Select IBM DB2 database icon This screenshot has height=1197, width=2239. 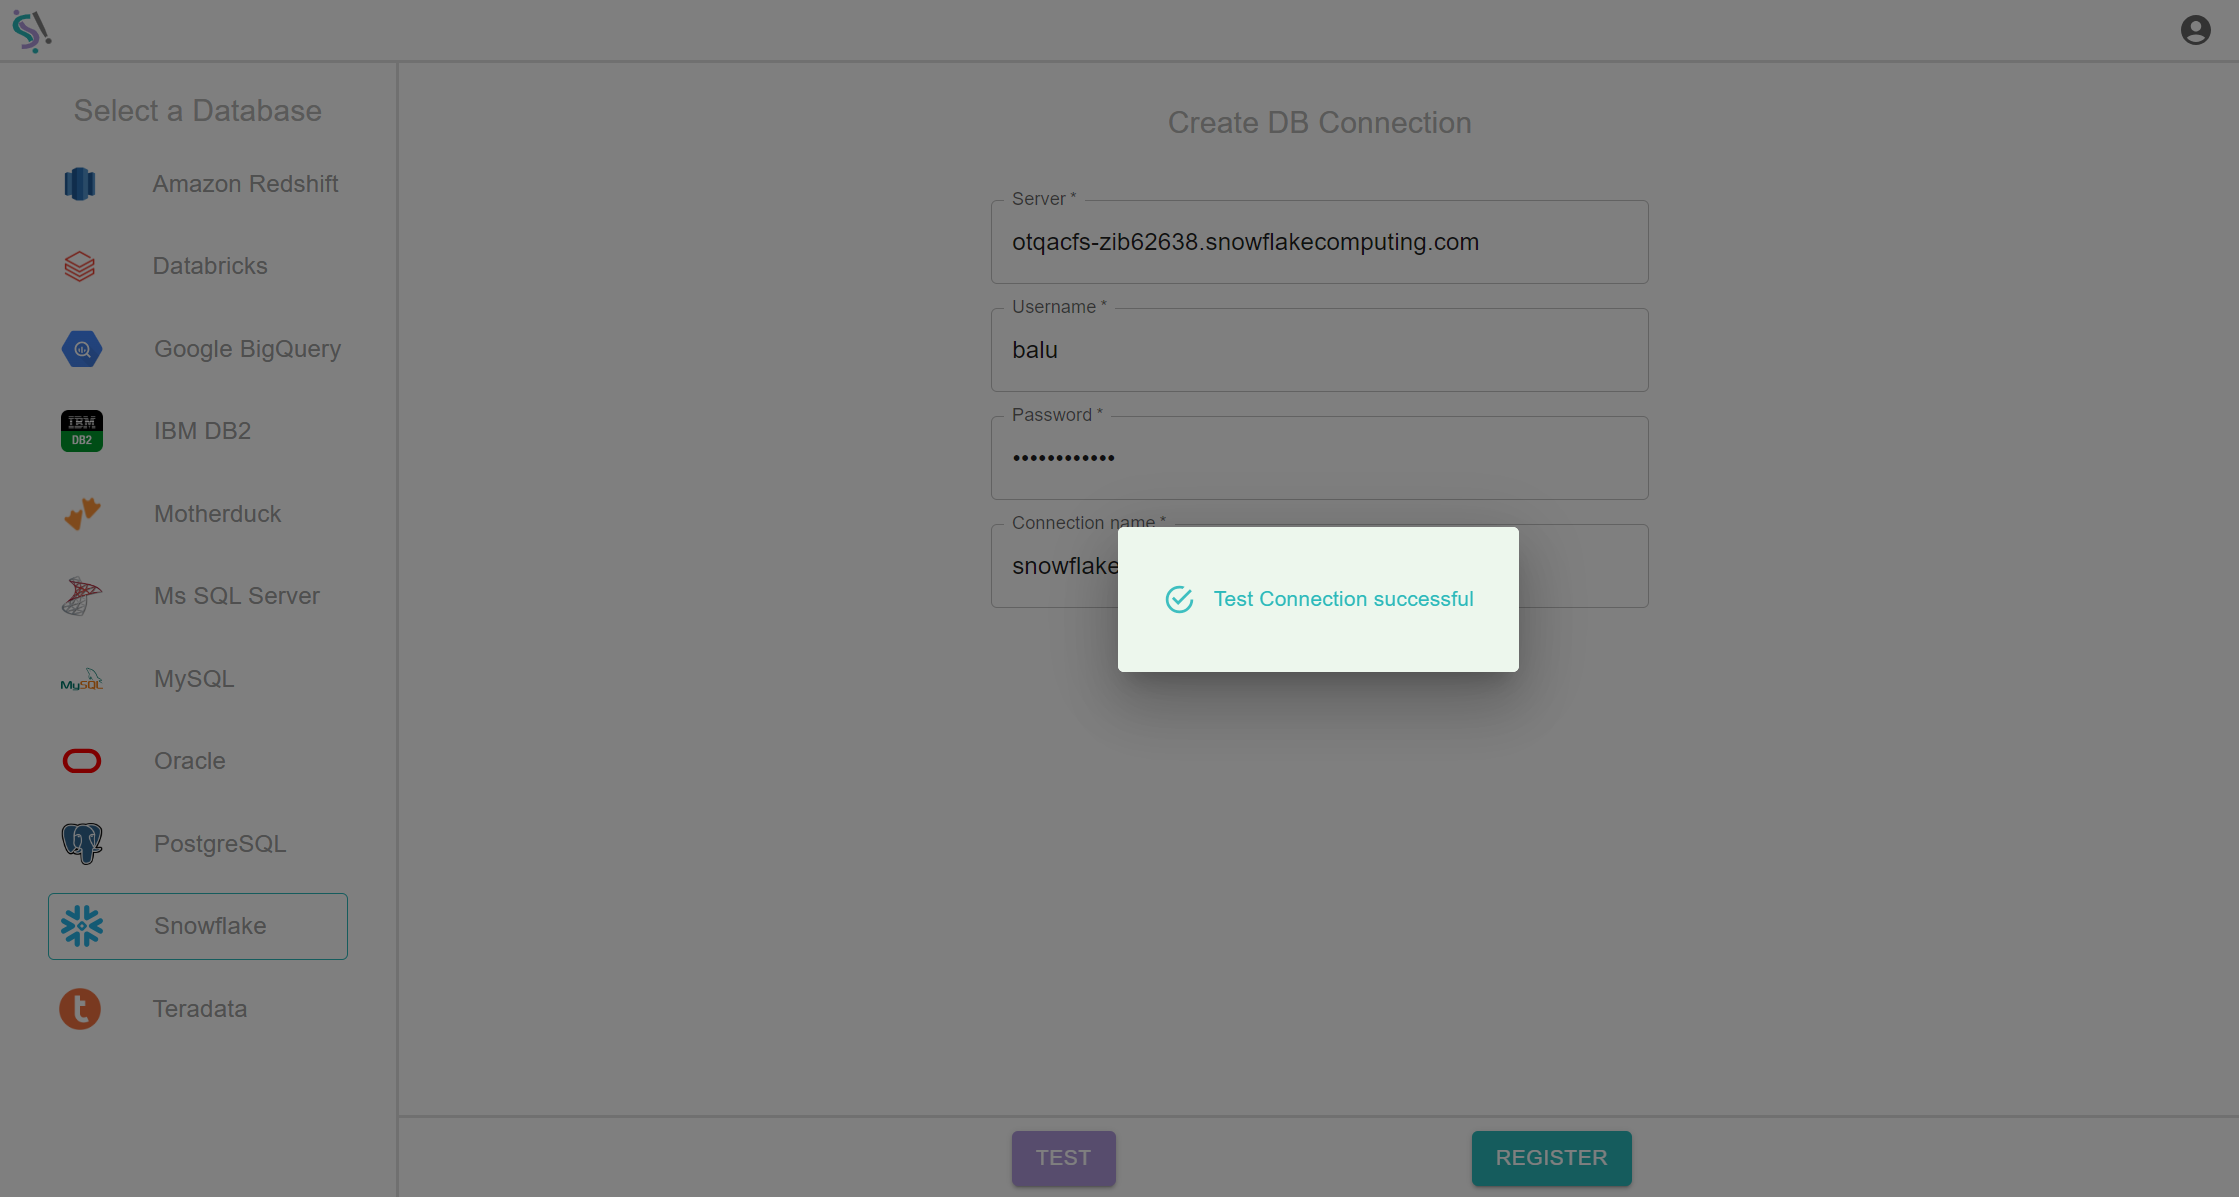tap(81, 430)
